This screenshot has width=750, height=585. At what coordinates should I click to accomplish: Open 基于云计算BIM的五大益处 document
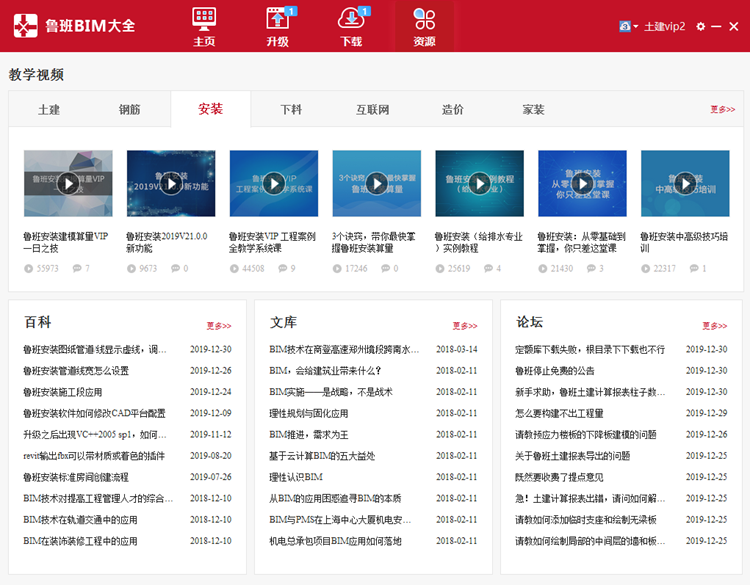point(322,456)
